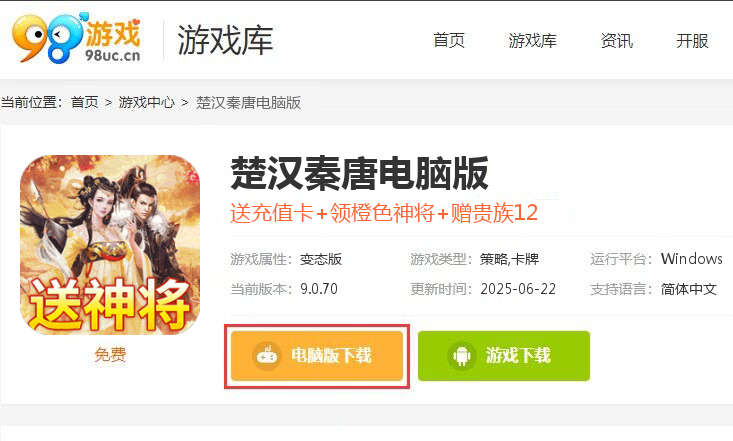Click 首页 in the breadcrumb
Screen dimensions: 733x441
tap(85, 102)
